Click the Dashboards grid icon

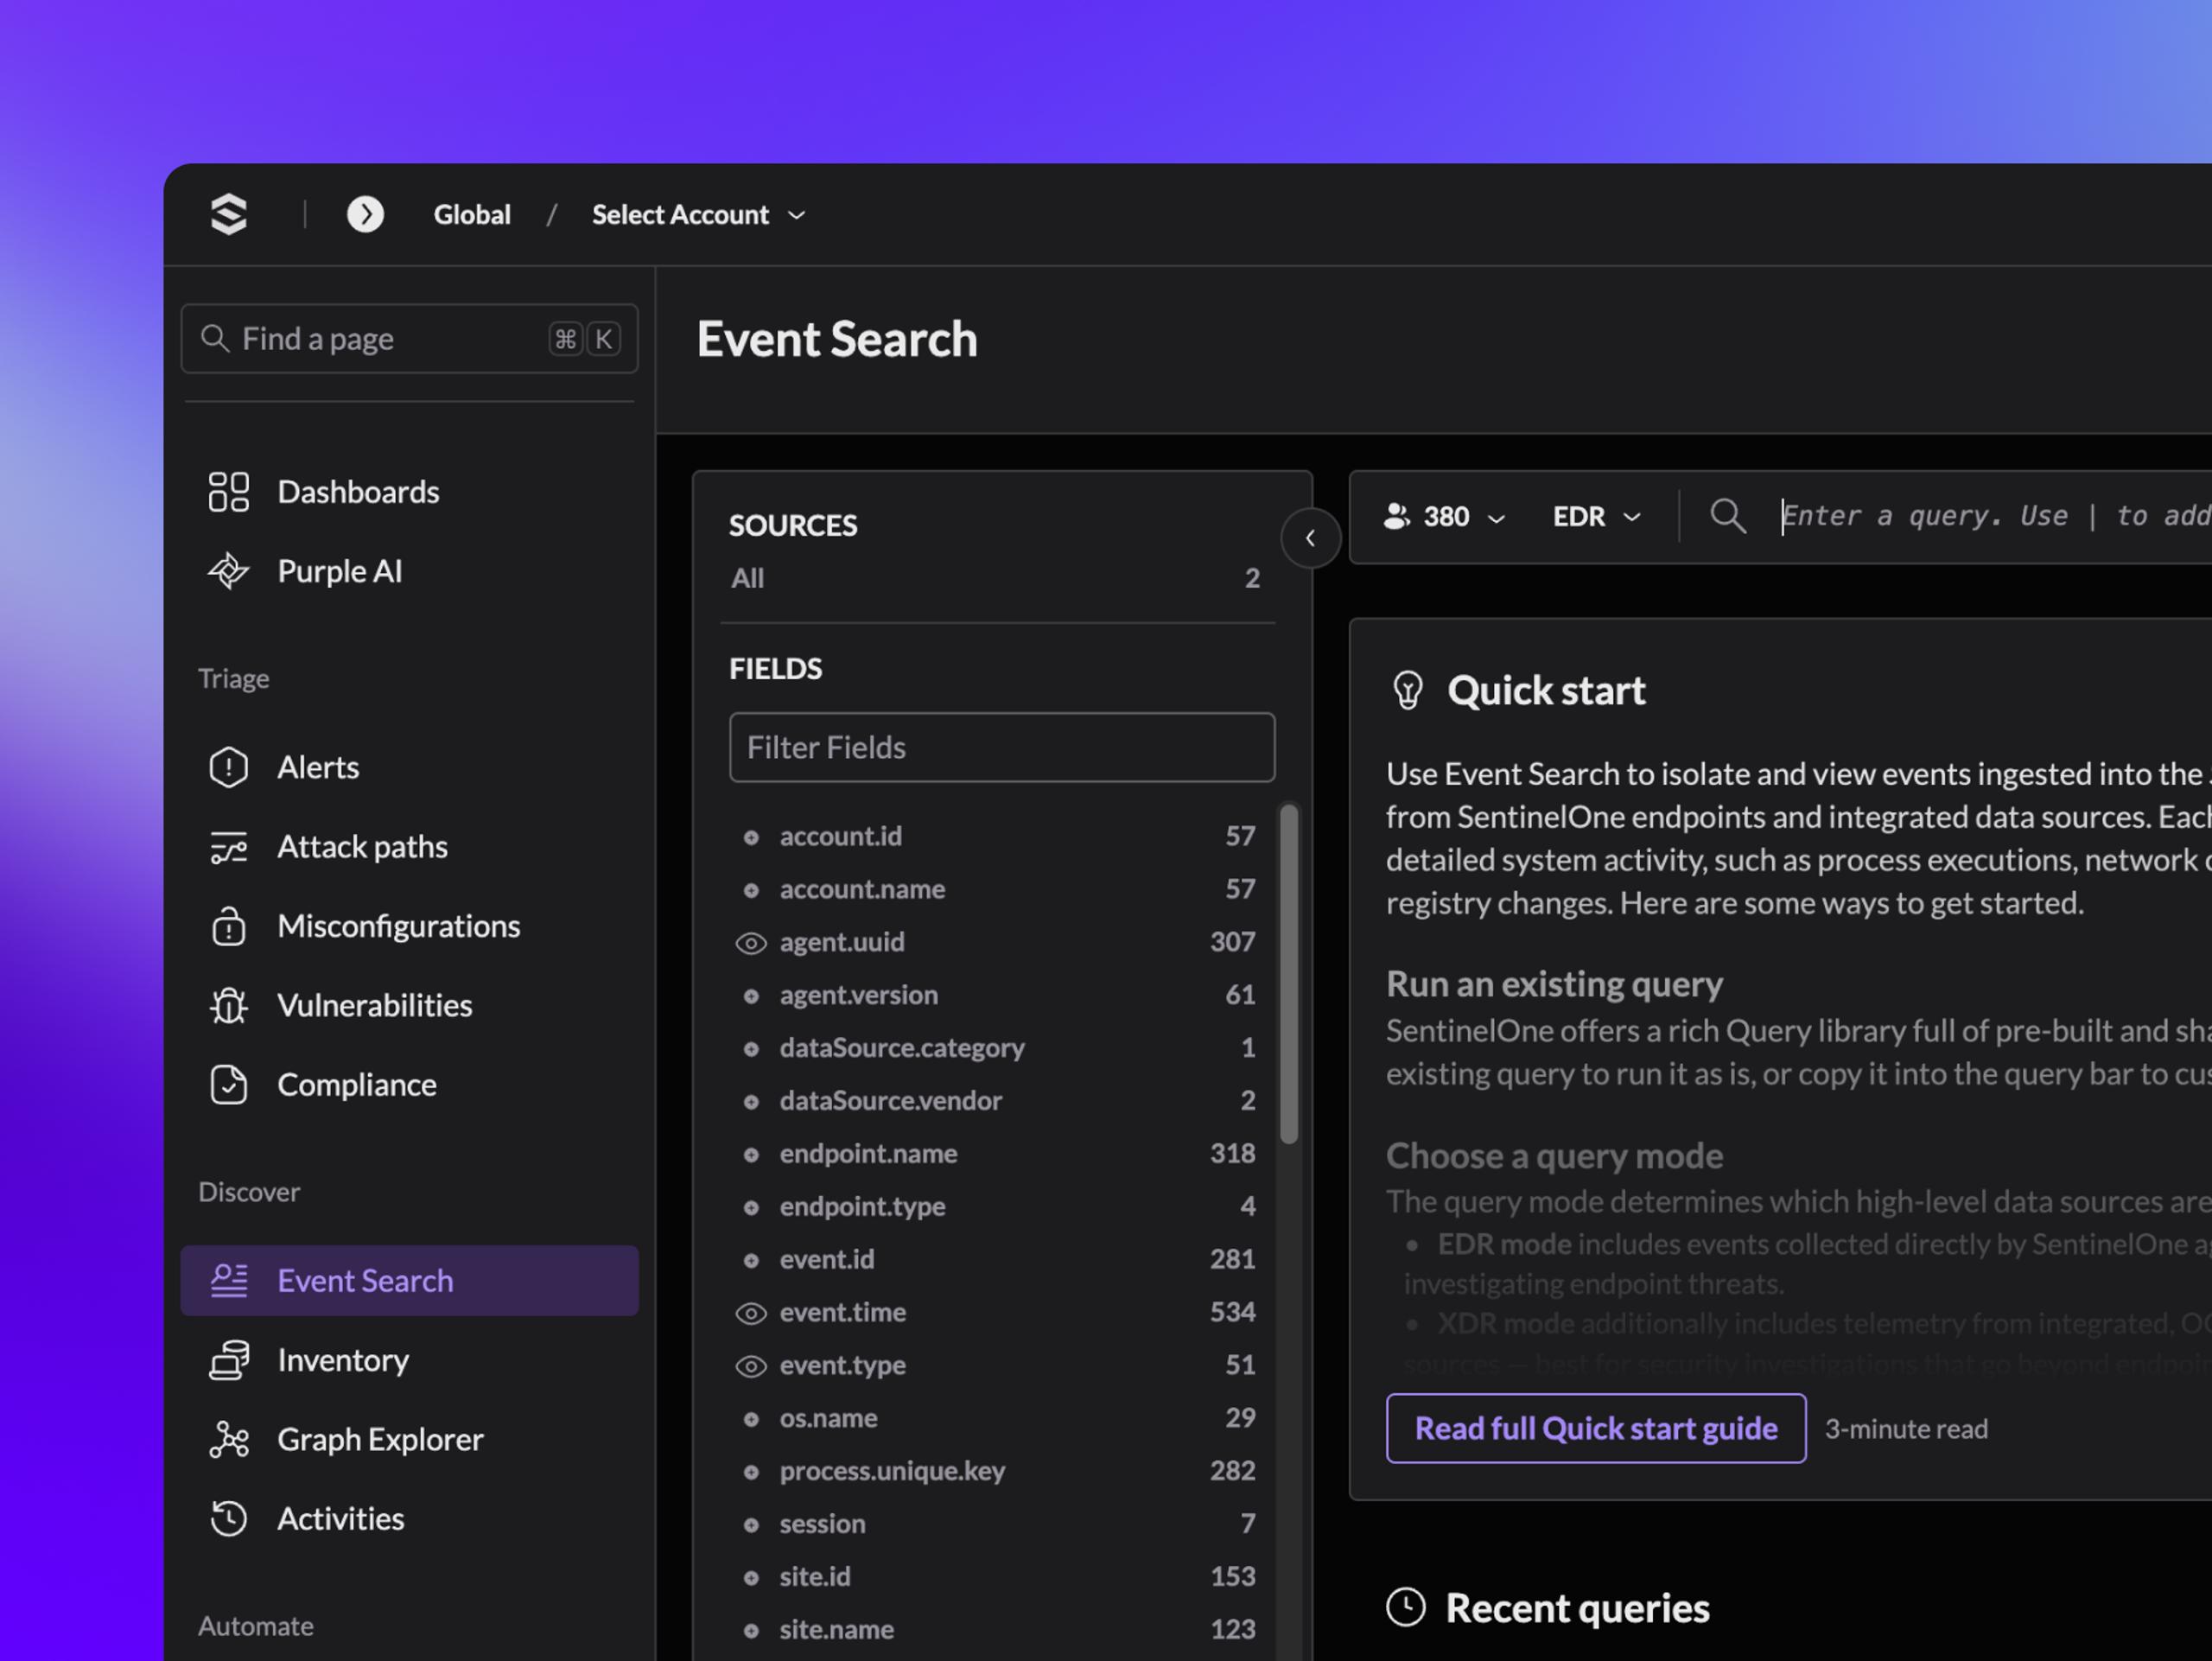click(229, 492)
